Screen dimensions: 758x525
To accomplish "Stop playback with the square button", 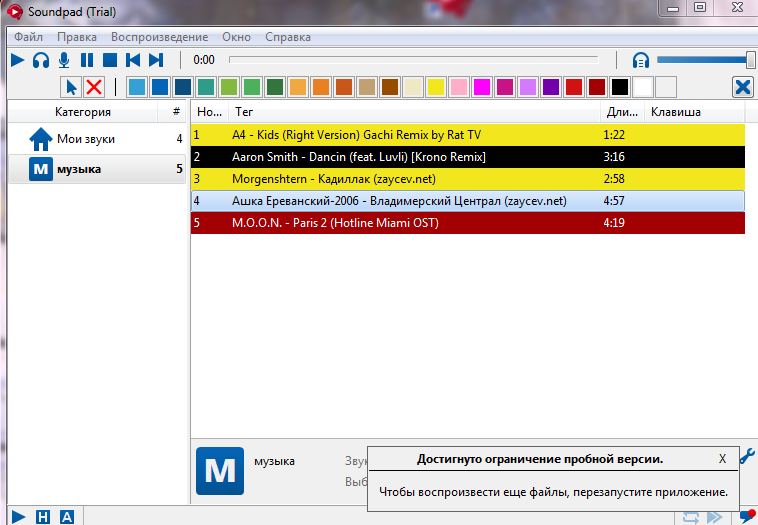I will coord(110,60).
